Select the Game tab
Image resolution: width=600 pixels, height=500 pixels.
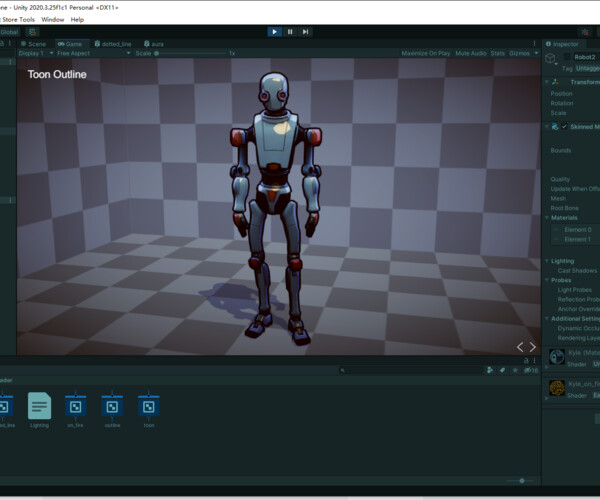click(70, 44)
